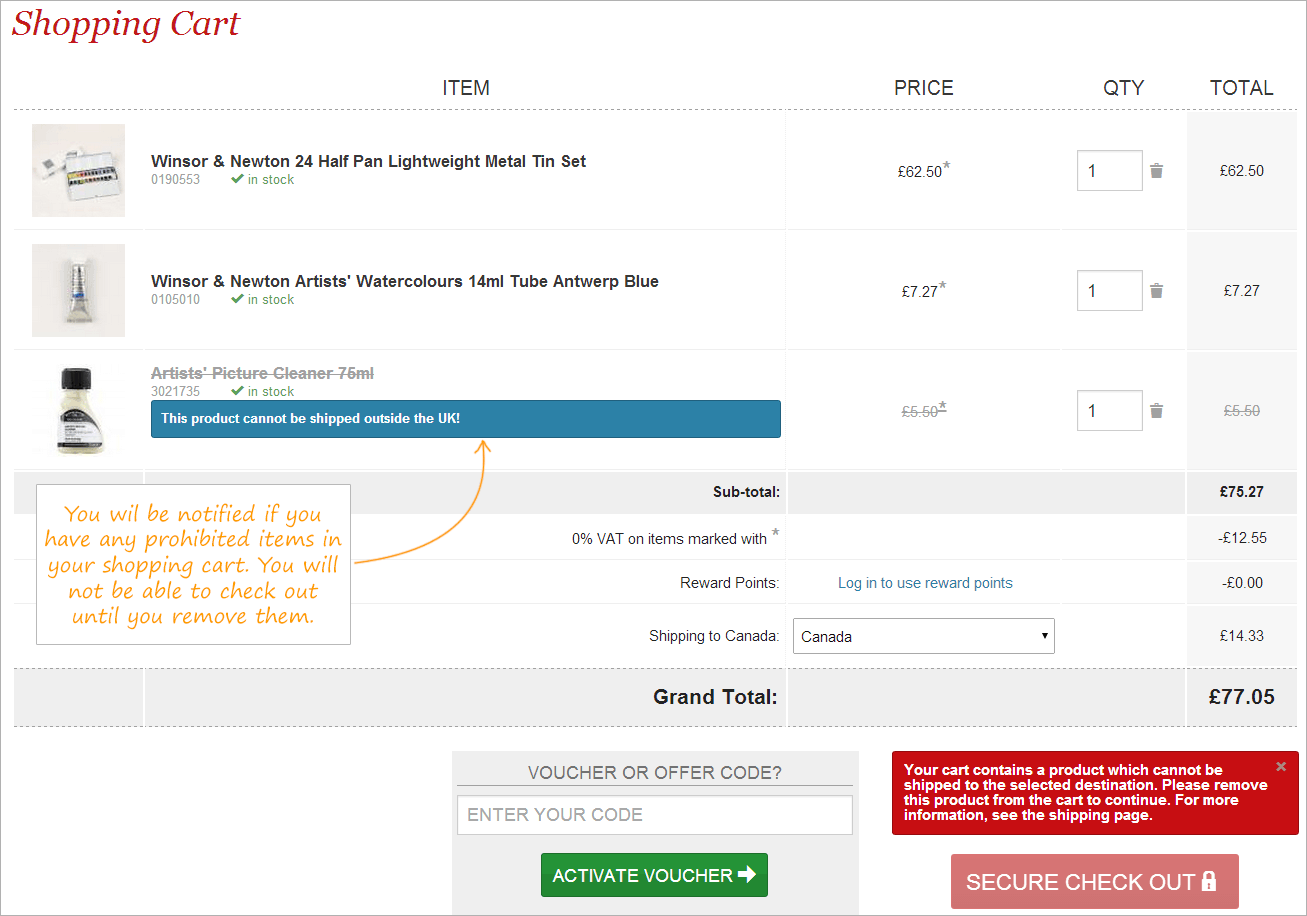Follow the Log in to use reward points link
This screenshot has height=916, width=1307.
click(925, 583)
